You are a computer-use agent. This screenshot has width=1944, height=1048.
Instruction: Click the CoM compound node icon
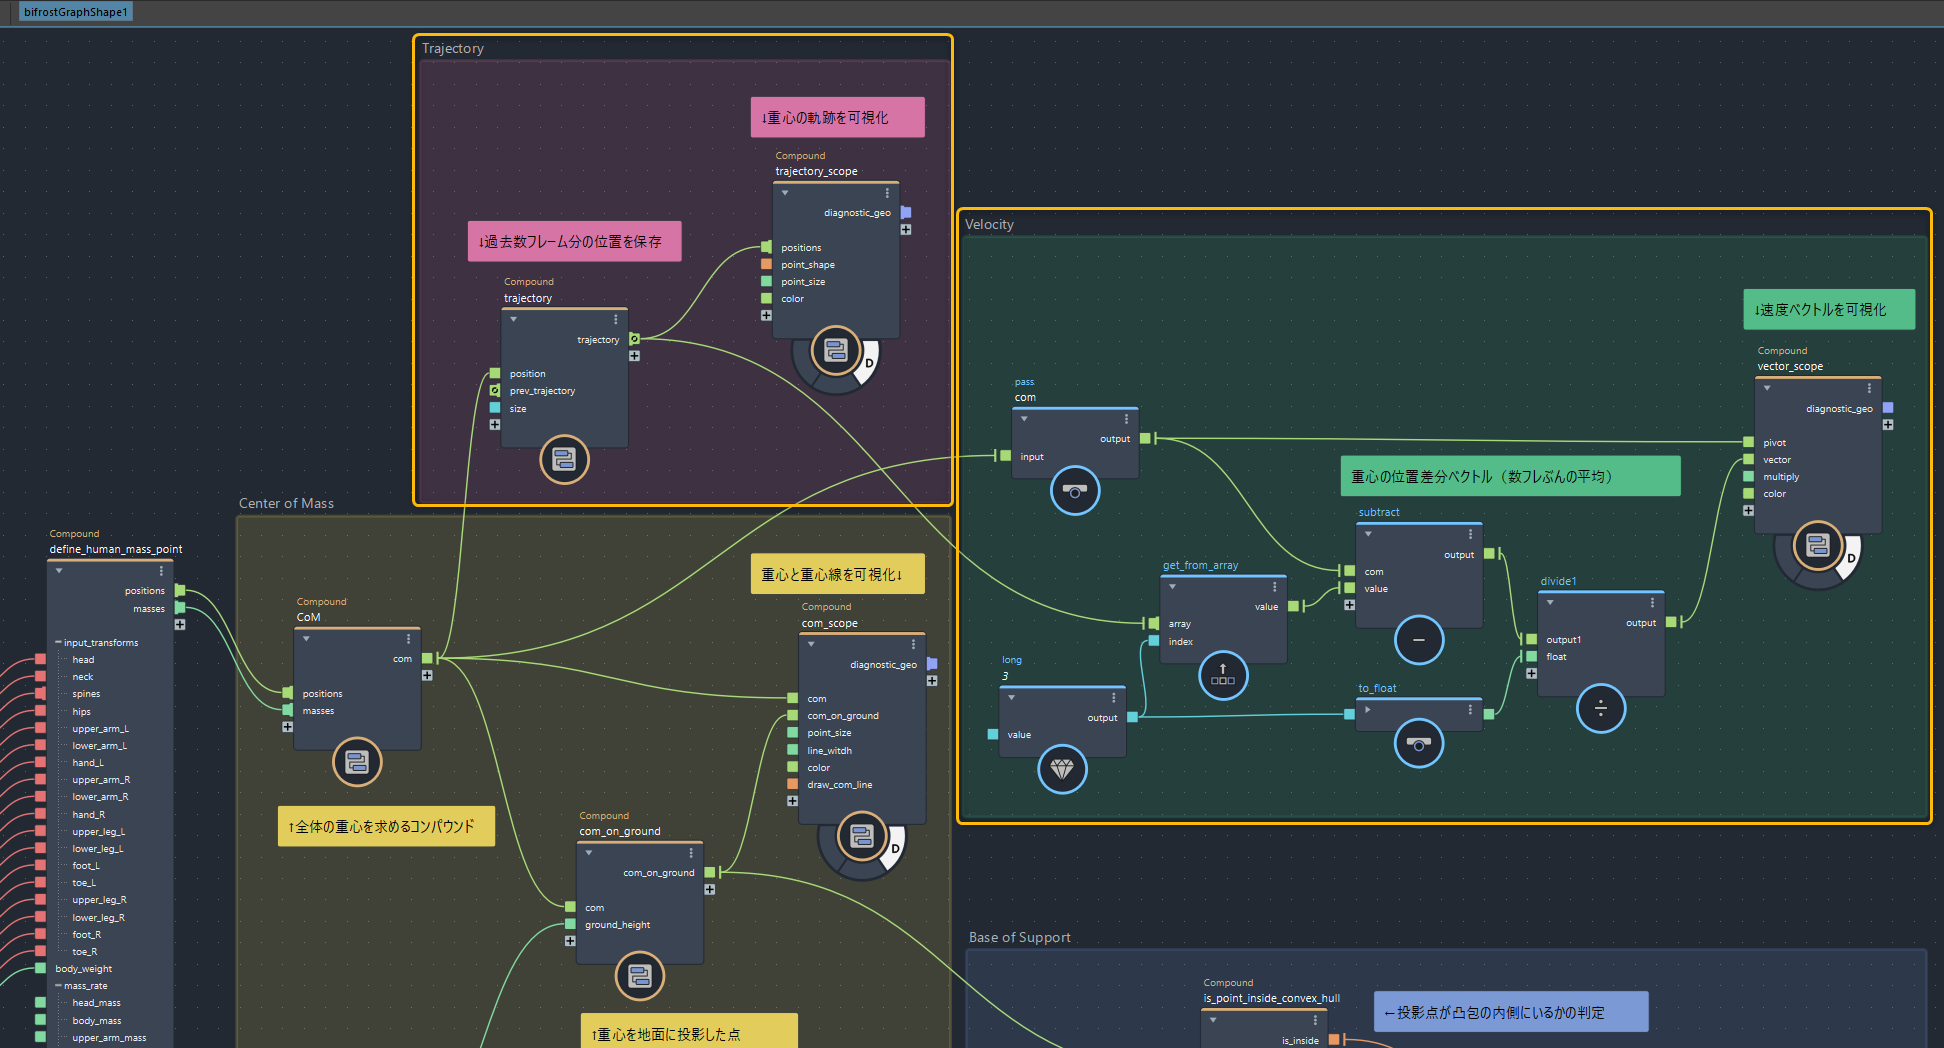(357, 763)
